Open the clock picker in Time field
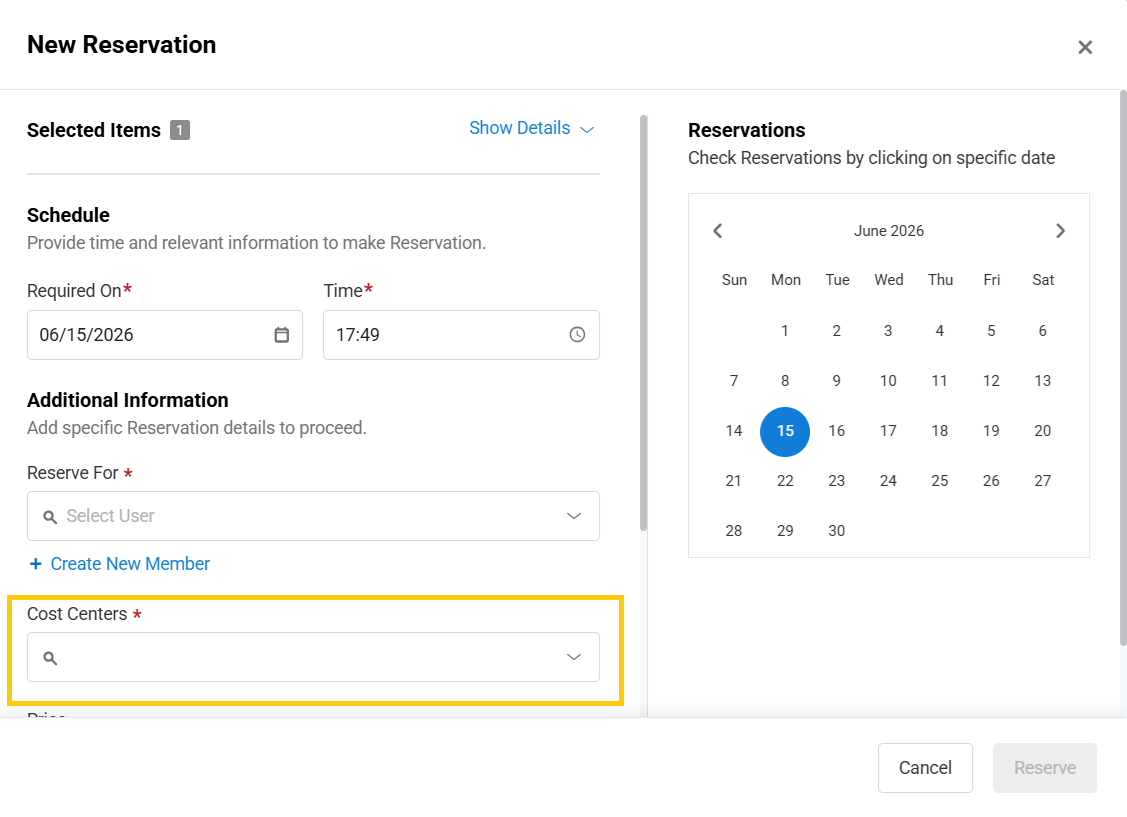The width and height of the screenshot is (1127, 817). point(577,335)
